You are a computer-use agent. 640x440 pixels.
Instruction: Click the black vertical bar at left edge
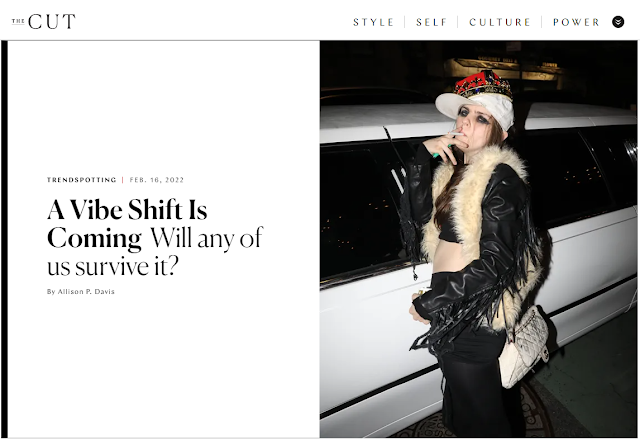pos(4,239)
